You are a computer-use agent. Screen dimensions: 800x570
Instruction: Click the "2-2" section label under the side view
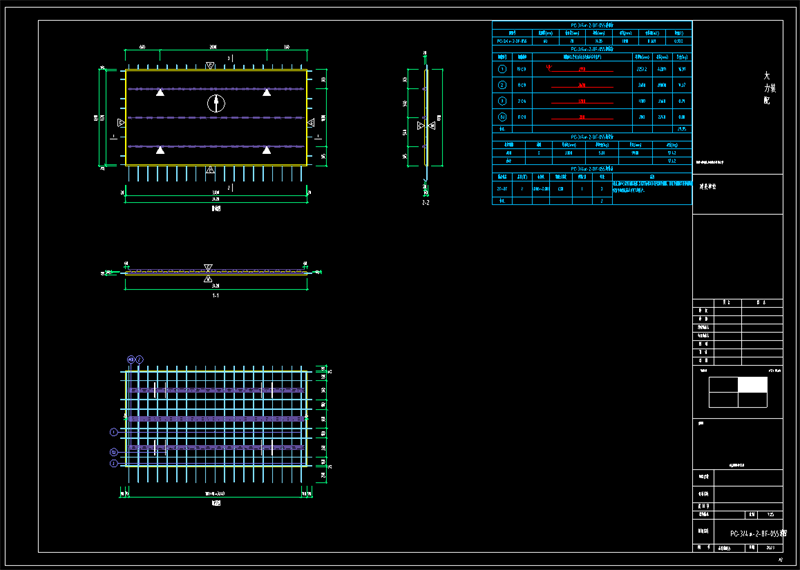(x=426, y=203)
